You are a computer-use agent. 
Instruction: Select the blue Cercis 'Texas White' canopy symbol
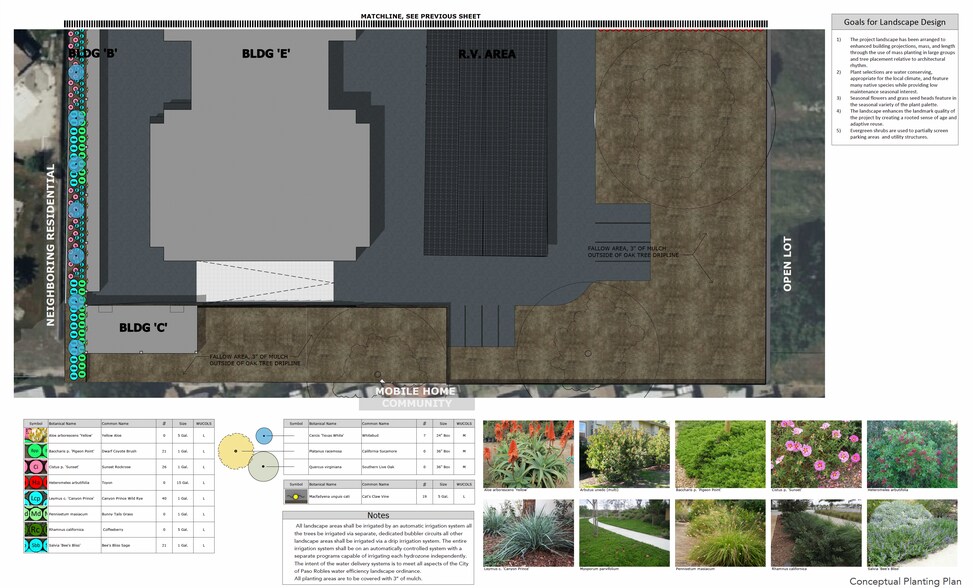click(x=264, y=436)
